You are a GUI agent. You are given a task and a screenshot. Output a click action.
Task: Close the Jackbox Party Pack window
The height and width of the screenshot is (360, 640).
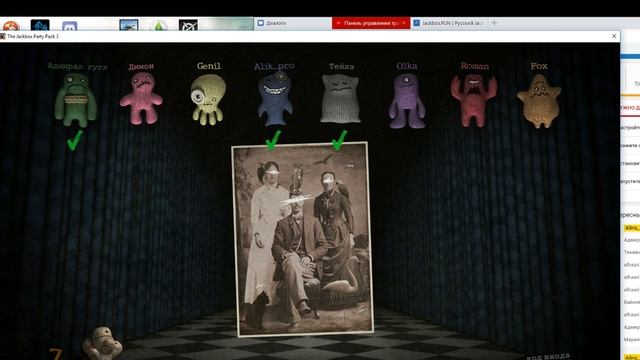614,36
